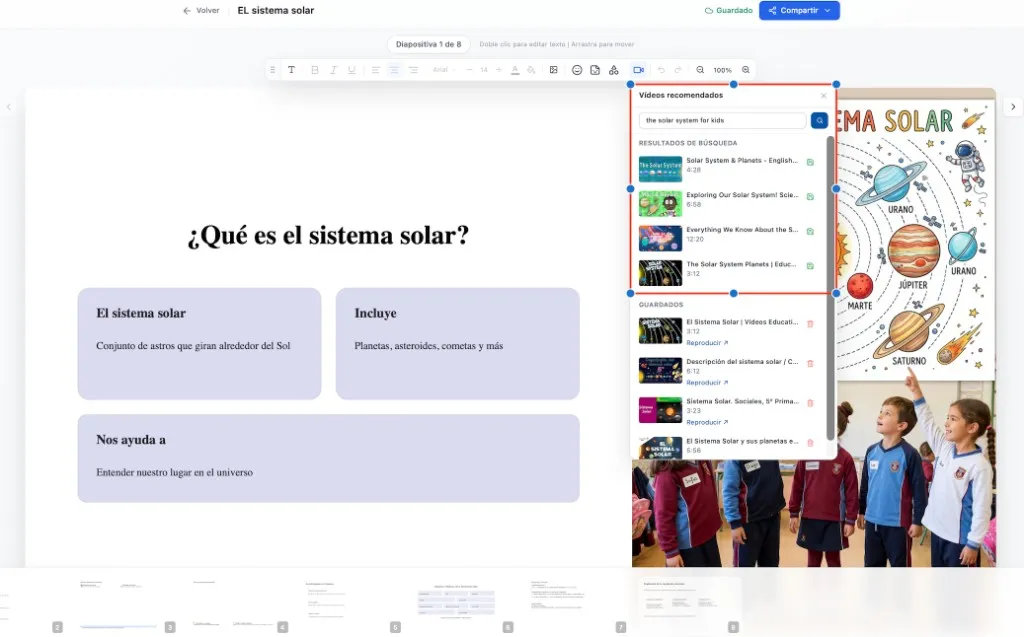Screen dimensions: 1024x637
Task: Zoom in the slide
Action: point(745,70)
